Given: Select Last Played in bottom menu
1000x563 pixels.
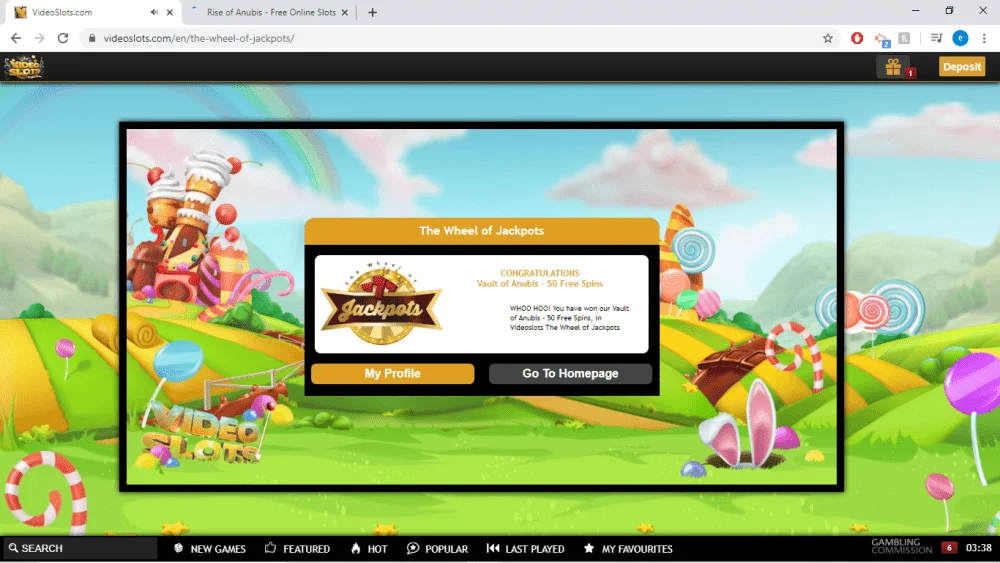Looking at the screenshot, I should pyautogui.click(x=526, y=548).
